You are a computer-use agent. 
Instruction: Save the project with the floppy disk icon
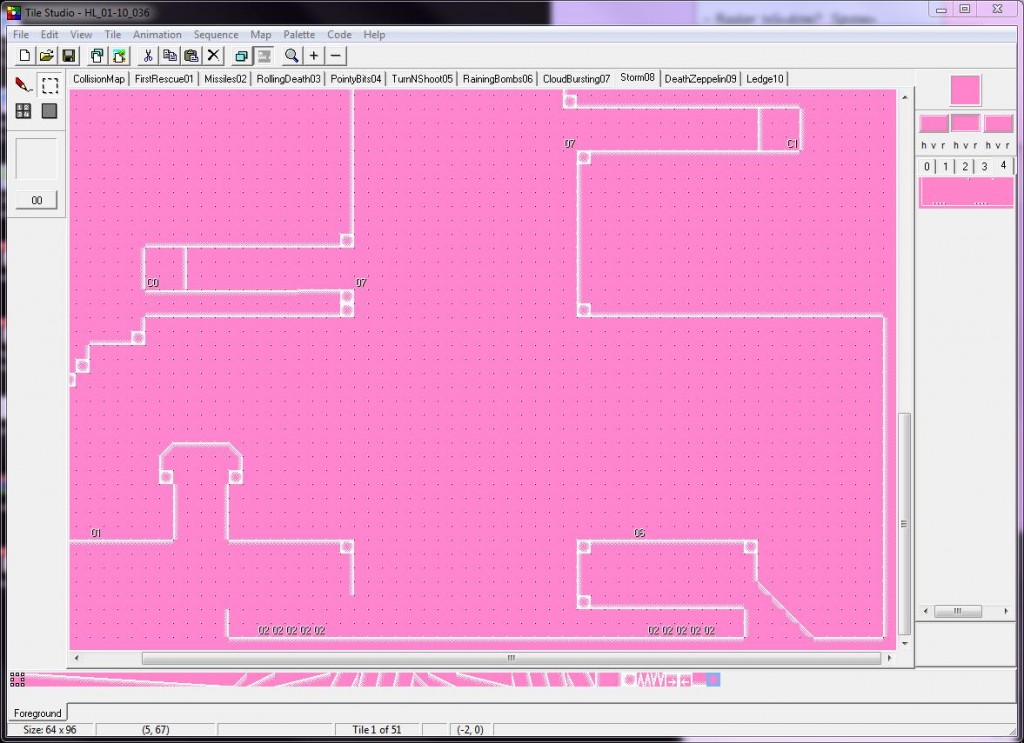tap(69, 56)
